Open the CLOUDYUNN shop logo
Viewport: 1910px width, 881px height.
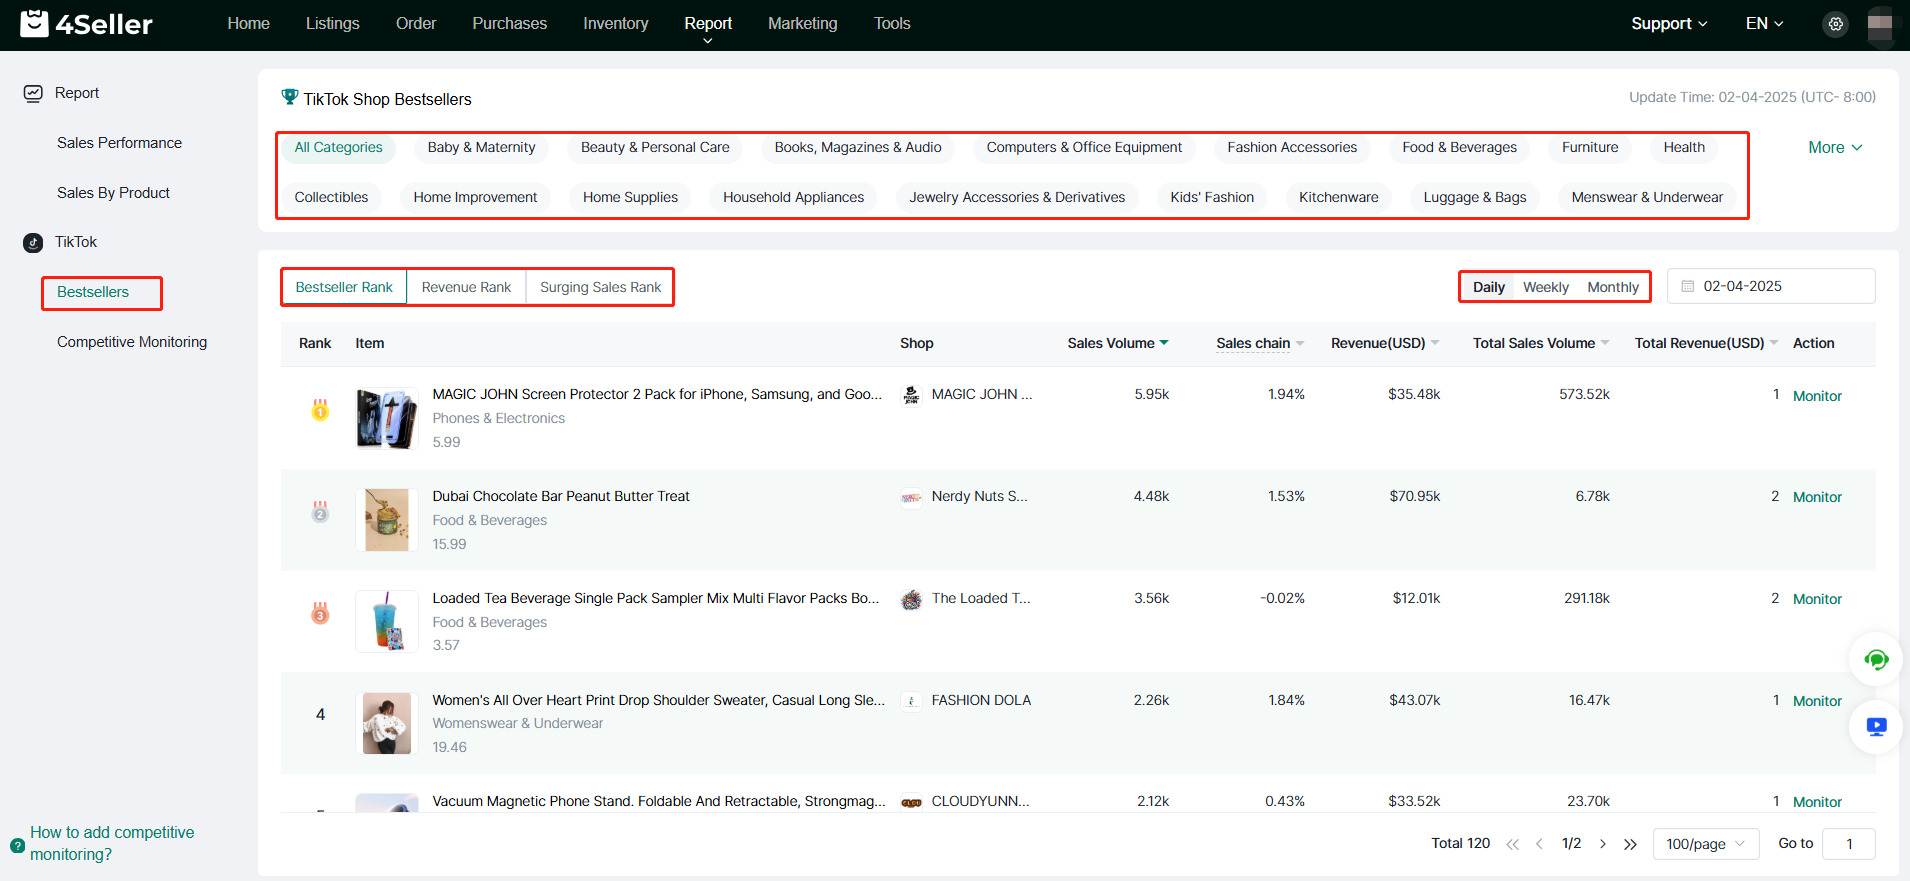point(911,802)
